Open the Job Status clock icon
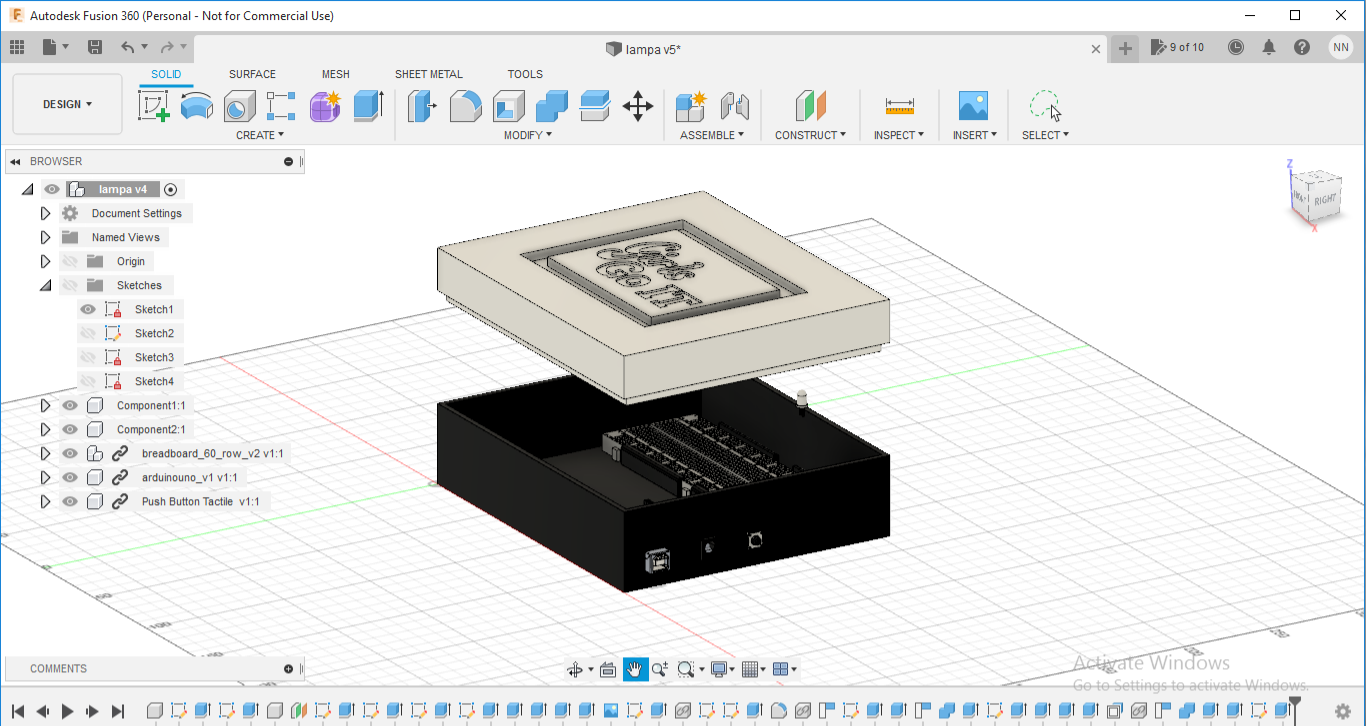Screen dimensions: 1366x726 (1236, 47)
